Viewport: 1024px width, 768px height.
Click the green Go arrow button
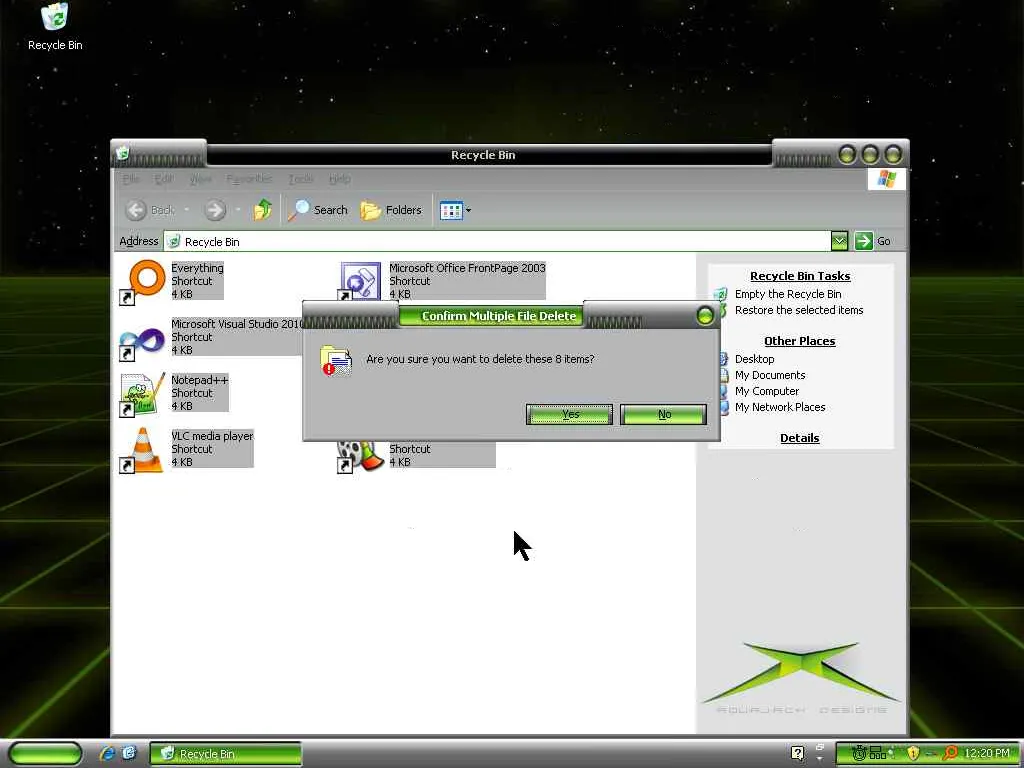coord(863,241)
